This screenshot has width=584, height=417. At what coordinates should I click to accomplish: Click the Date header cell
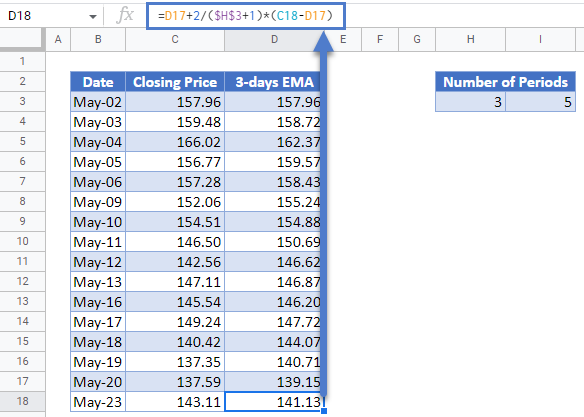click(x=98, y=82)
